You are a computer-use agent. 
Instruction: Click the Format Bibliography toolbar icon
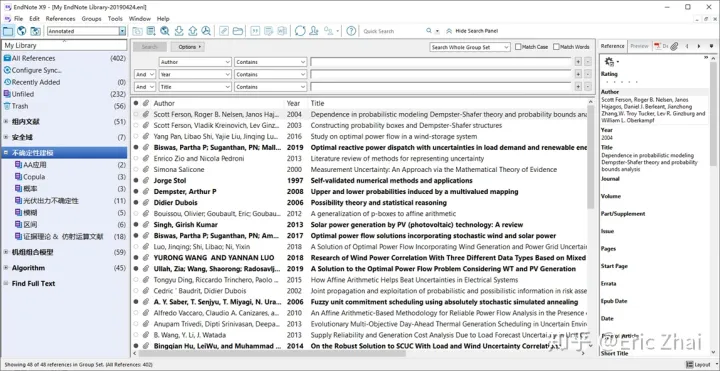tap(269, 31)
